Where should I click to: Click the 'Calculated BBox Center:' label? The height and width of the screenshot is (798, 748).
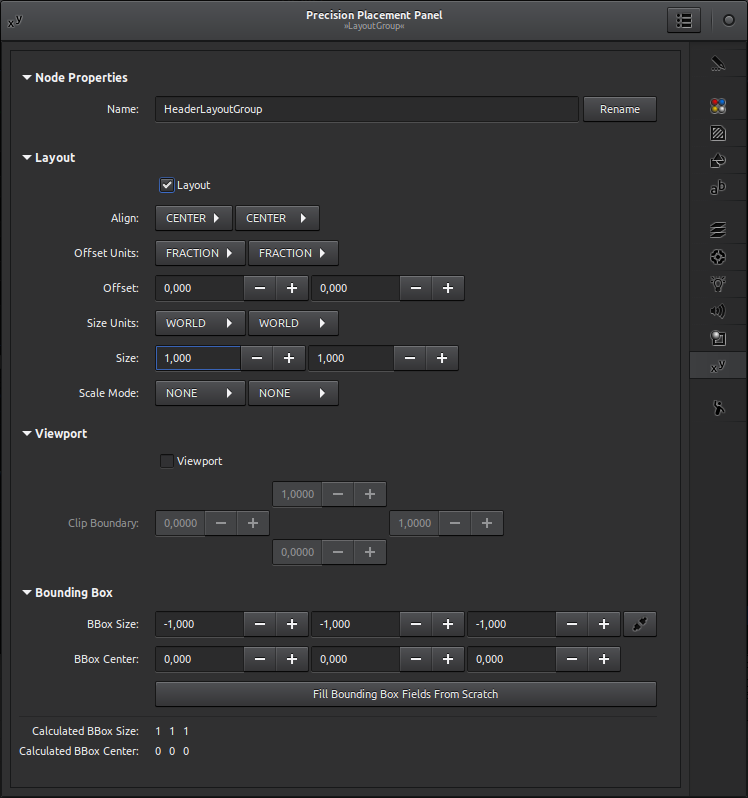(79, 751)
